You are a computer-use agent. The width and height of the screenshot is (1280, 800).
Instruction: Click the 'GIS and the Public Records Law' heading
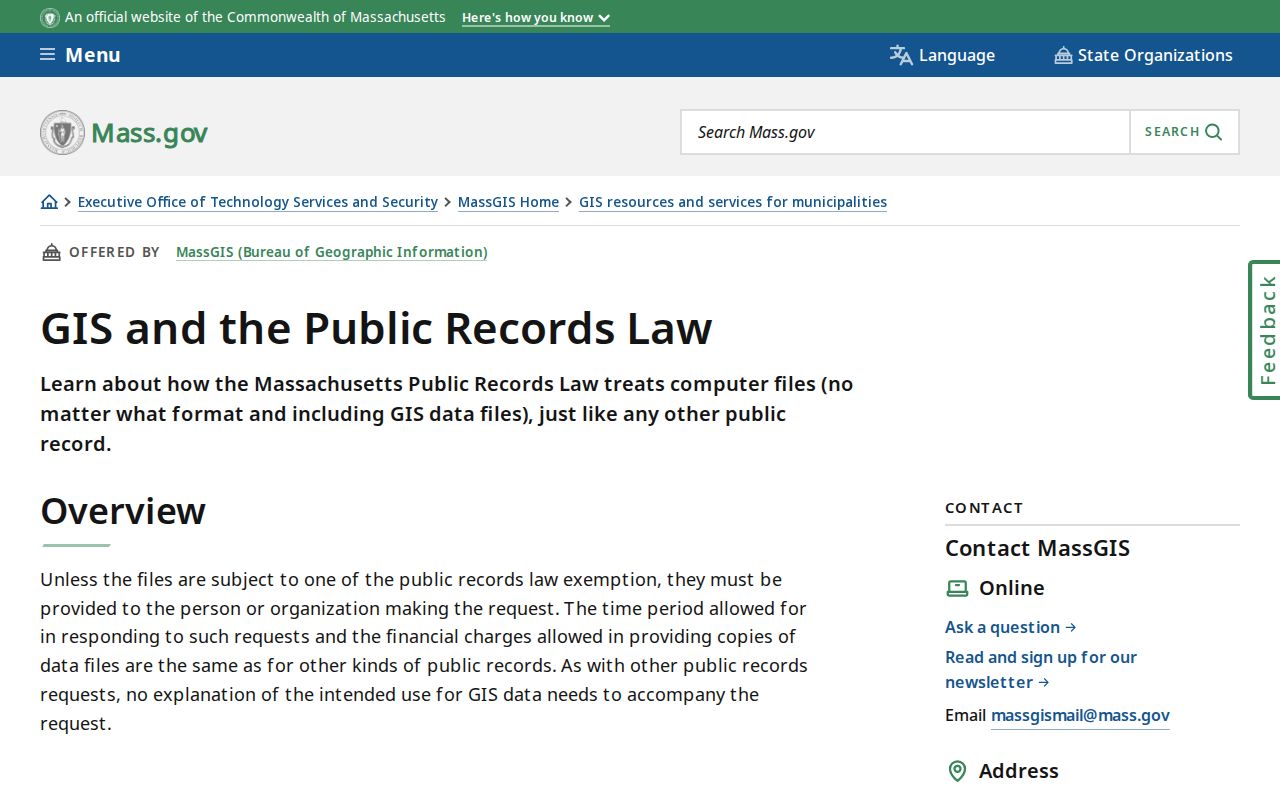pos(376,328)
